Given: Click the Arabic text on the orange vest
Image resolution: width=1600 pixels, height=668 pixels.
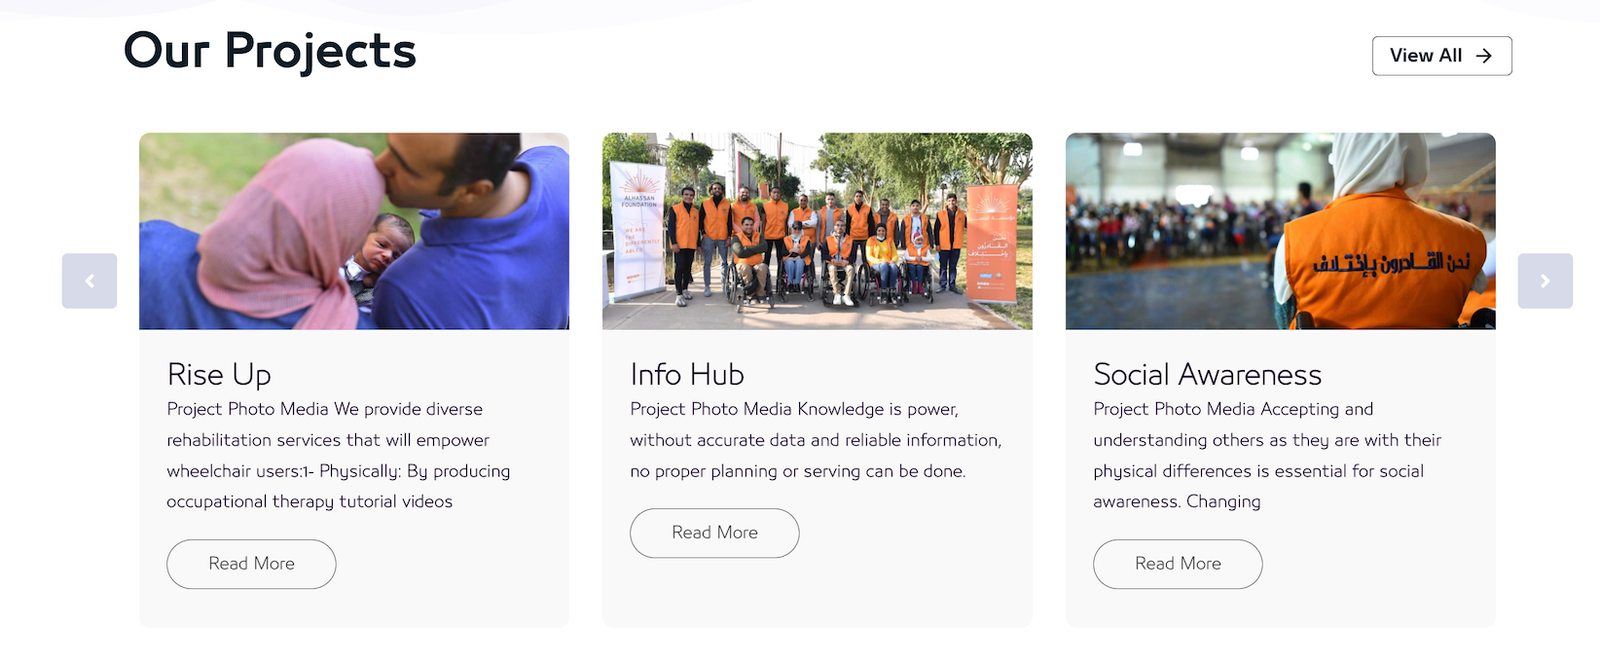Looking at the screenshot, I should coord(1392,264).
